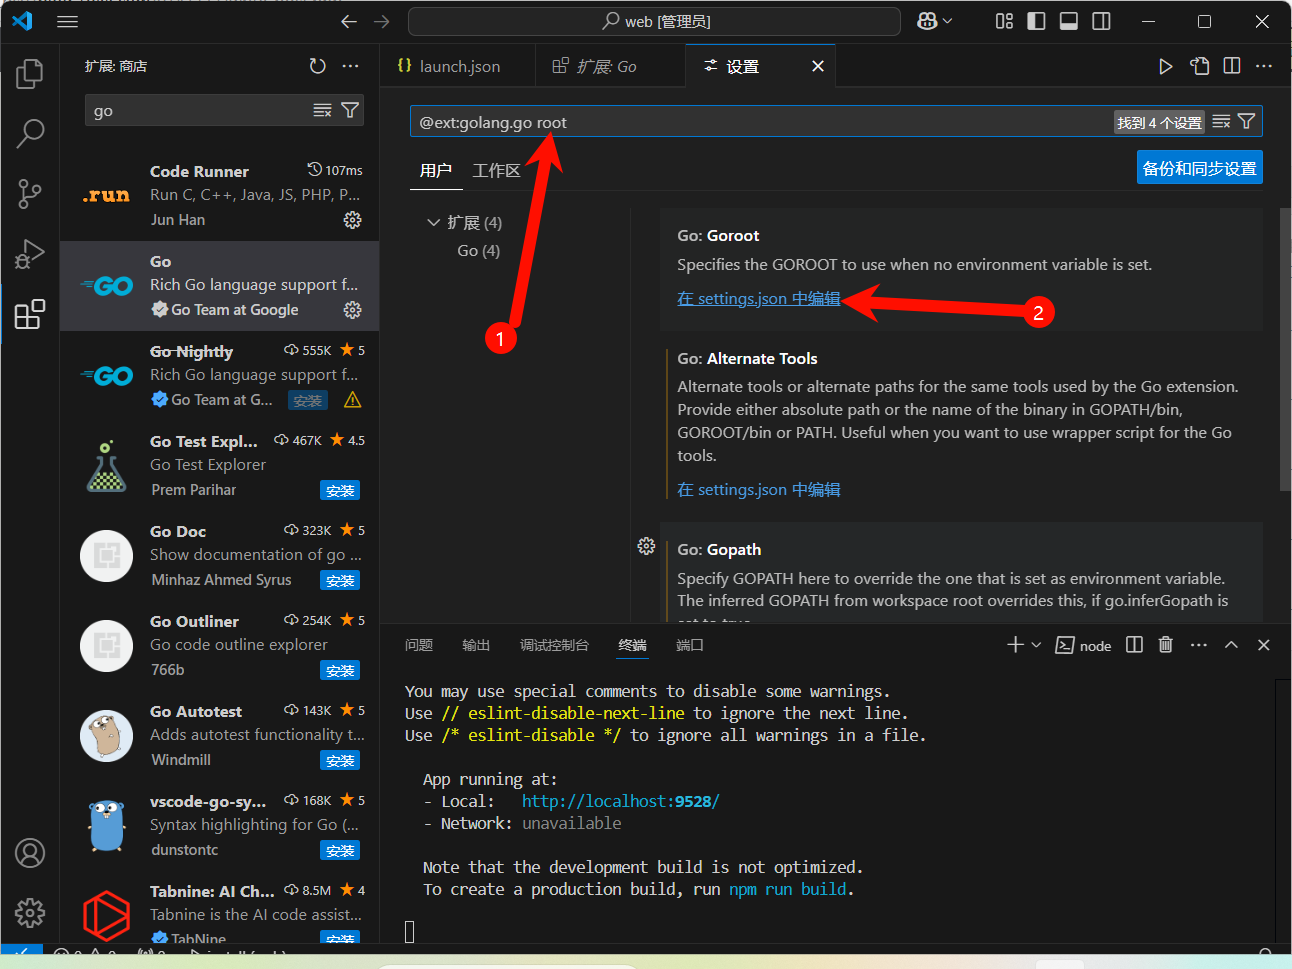This screenshot has height=969, width=1292.
Task: Open Gopath setting gear menu
Action: (646, 546)
